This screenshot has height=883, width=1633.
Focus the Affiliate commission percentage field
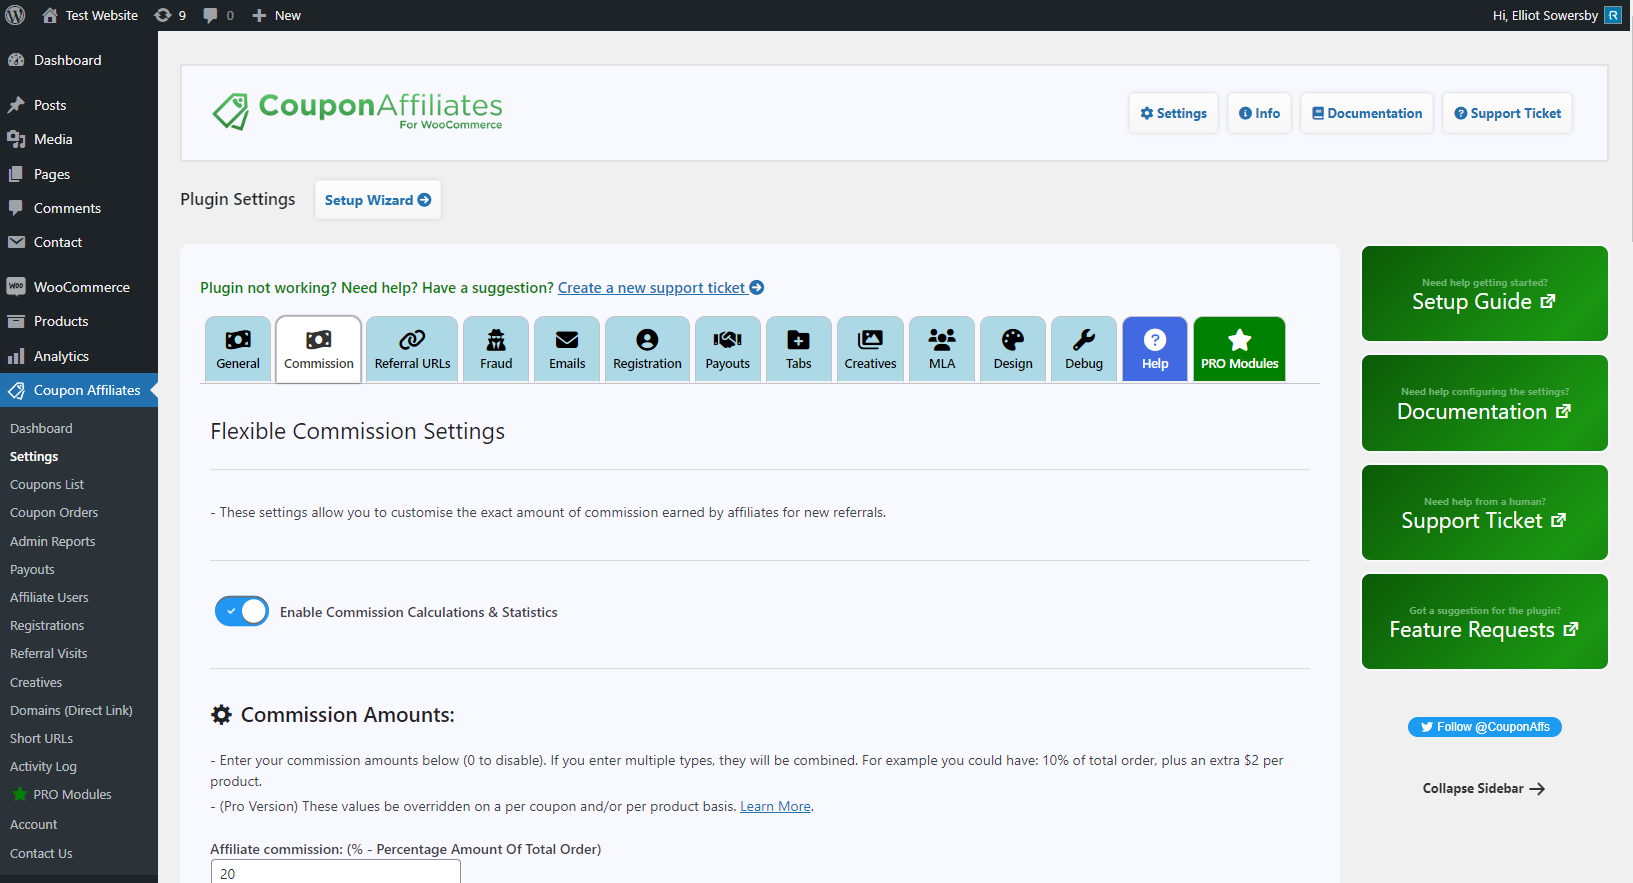click(336, 873)
